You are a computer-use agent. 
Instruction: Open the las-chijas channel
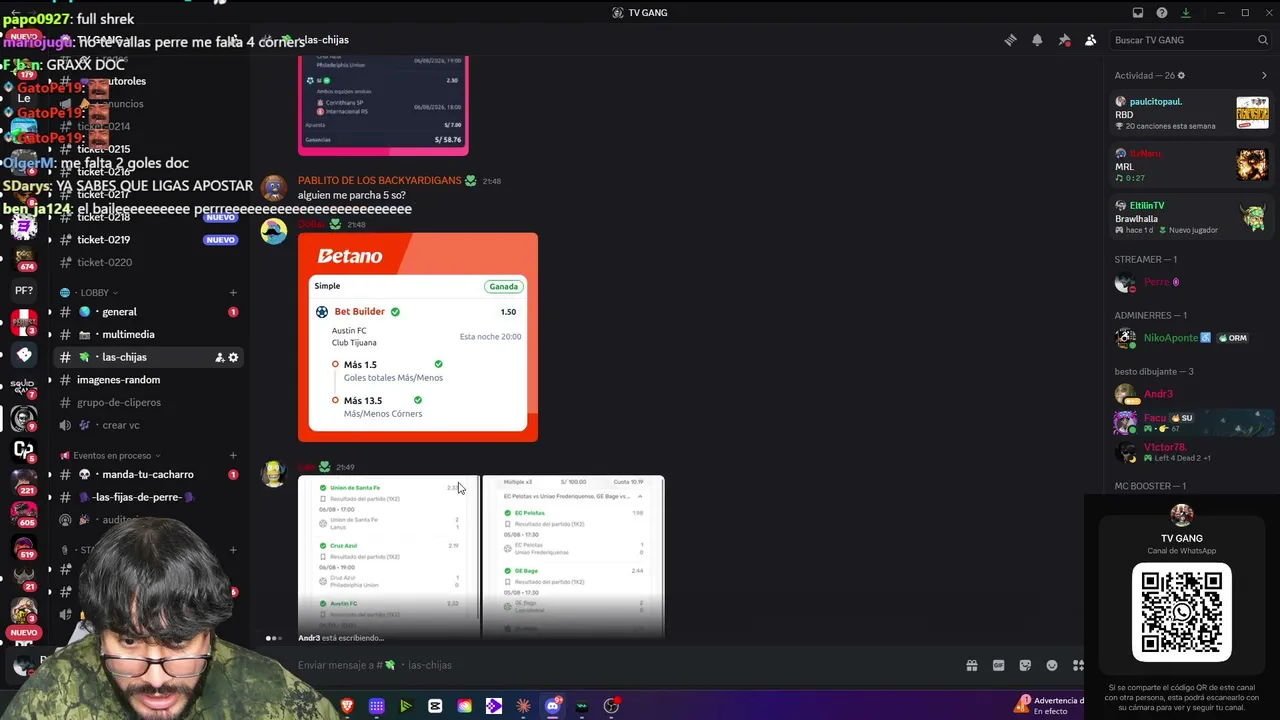[x=148, y=357]
